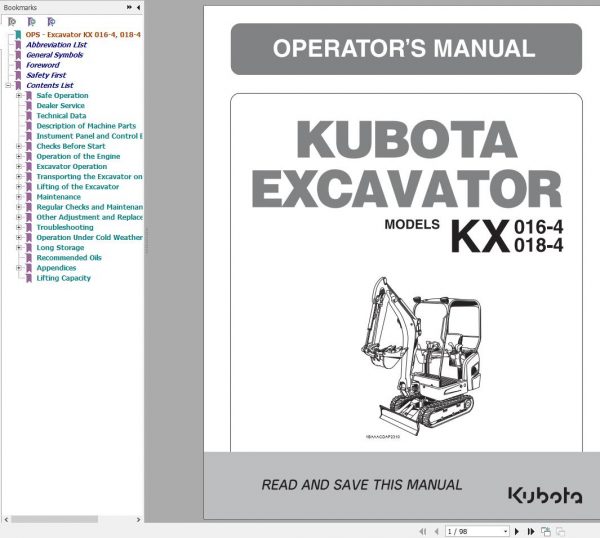600x538 pixels.
Task: Expand Lifting of the Excavator bookmark
Action: click(x=19, y=187)
